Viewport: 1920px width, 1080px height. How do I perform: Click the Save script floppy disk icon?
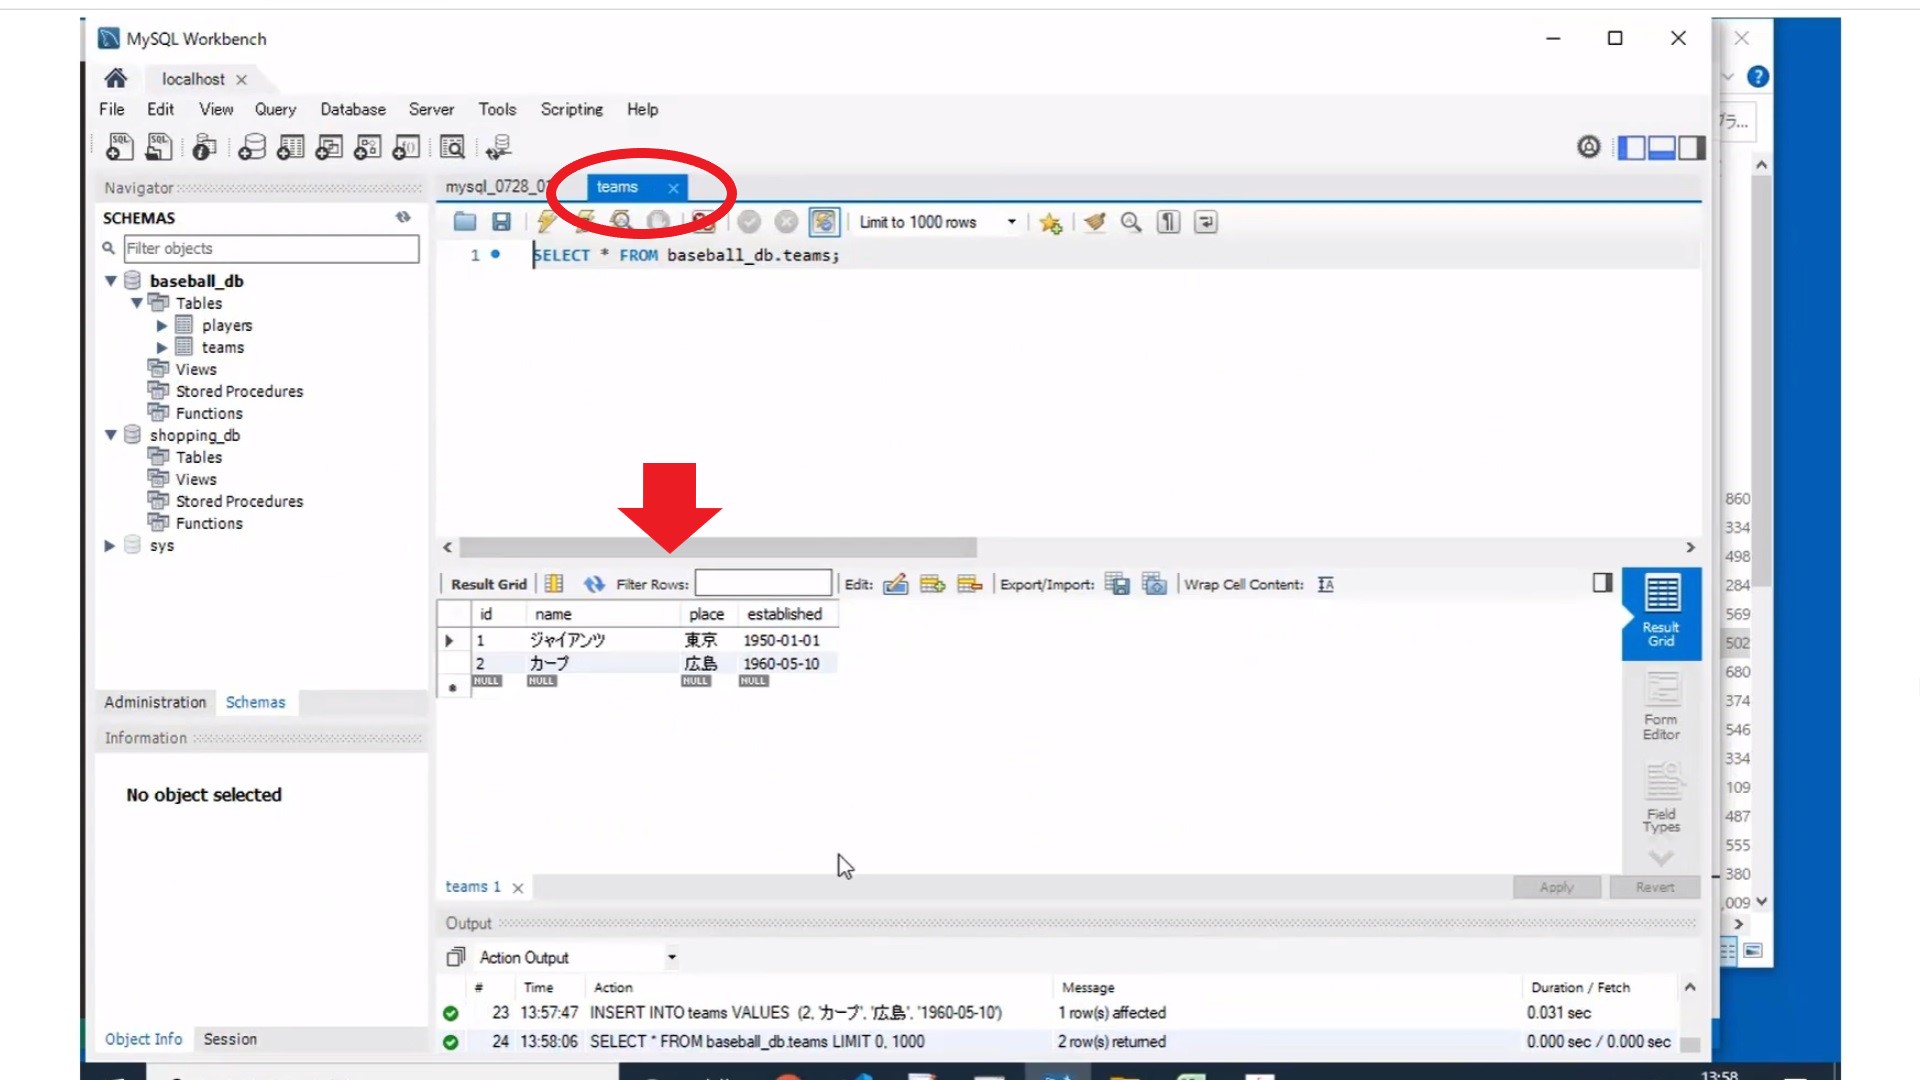[x=502, y=222]
